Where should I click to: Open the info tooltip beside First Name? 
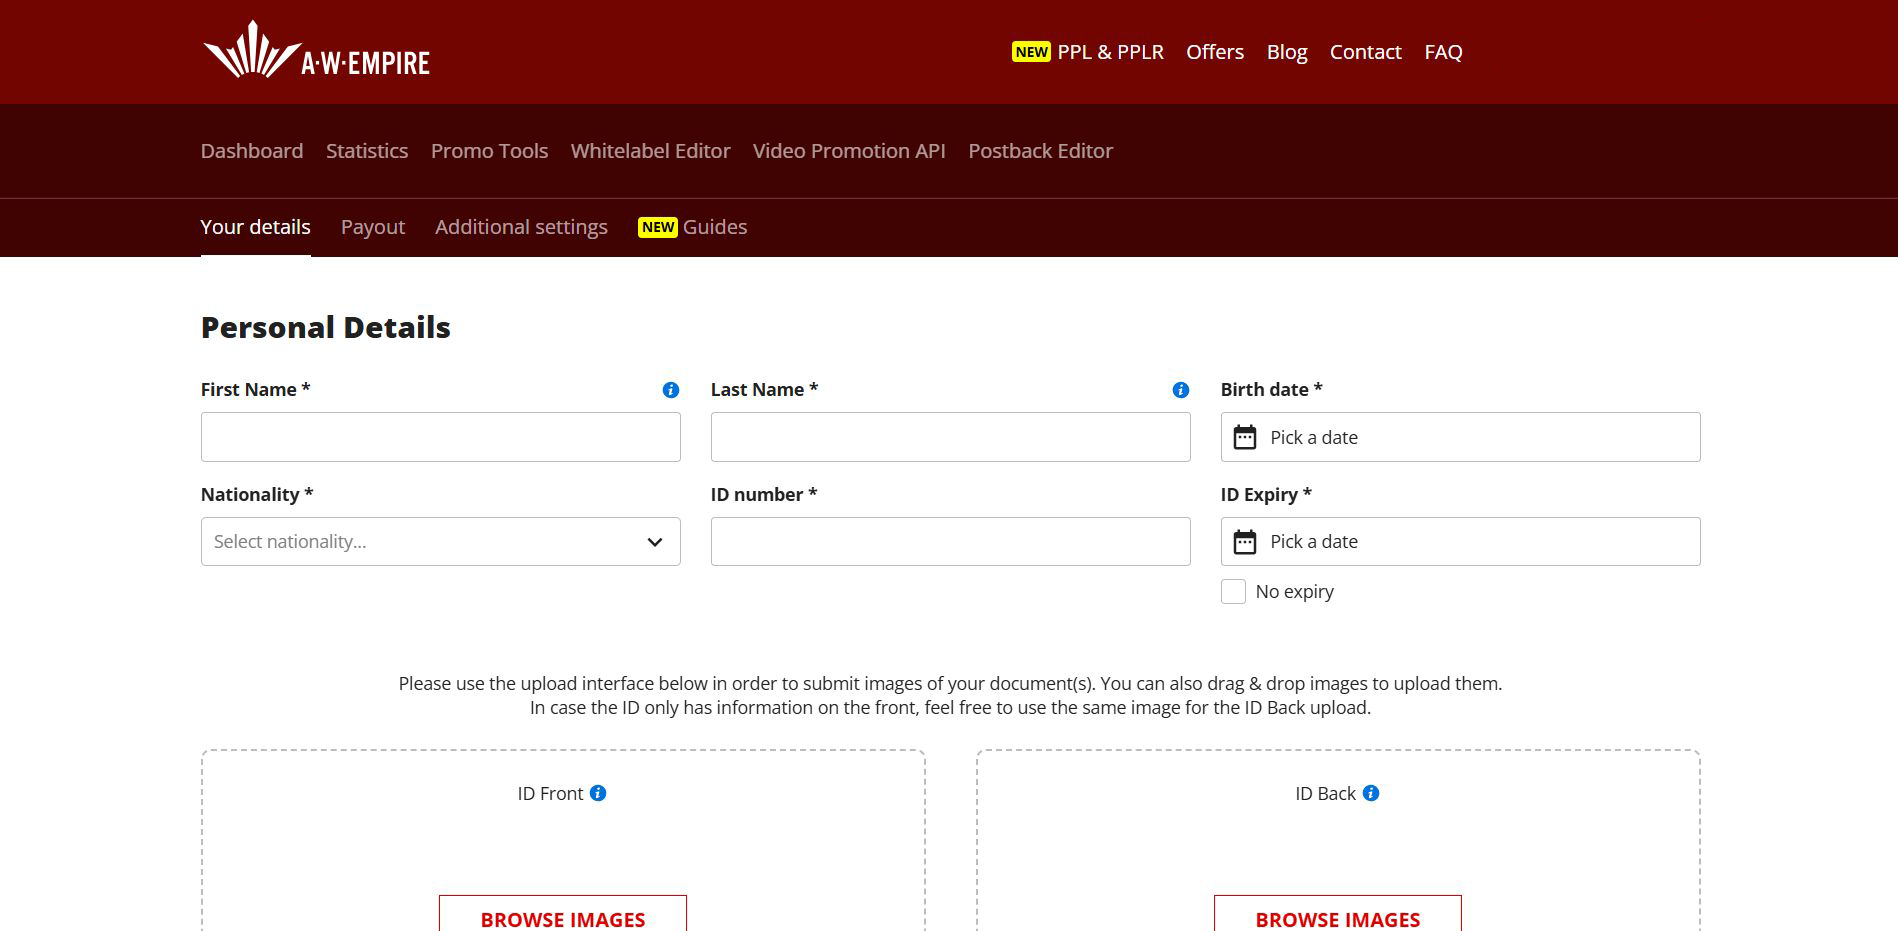tap(670, 390)
